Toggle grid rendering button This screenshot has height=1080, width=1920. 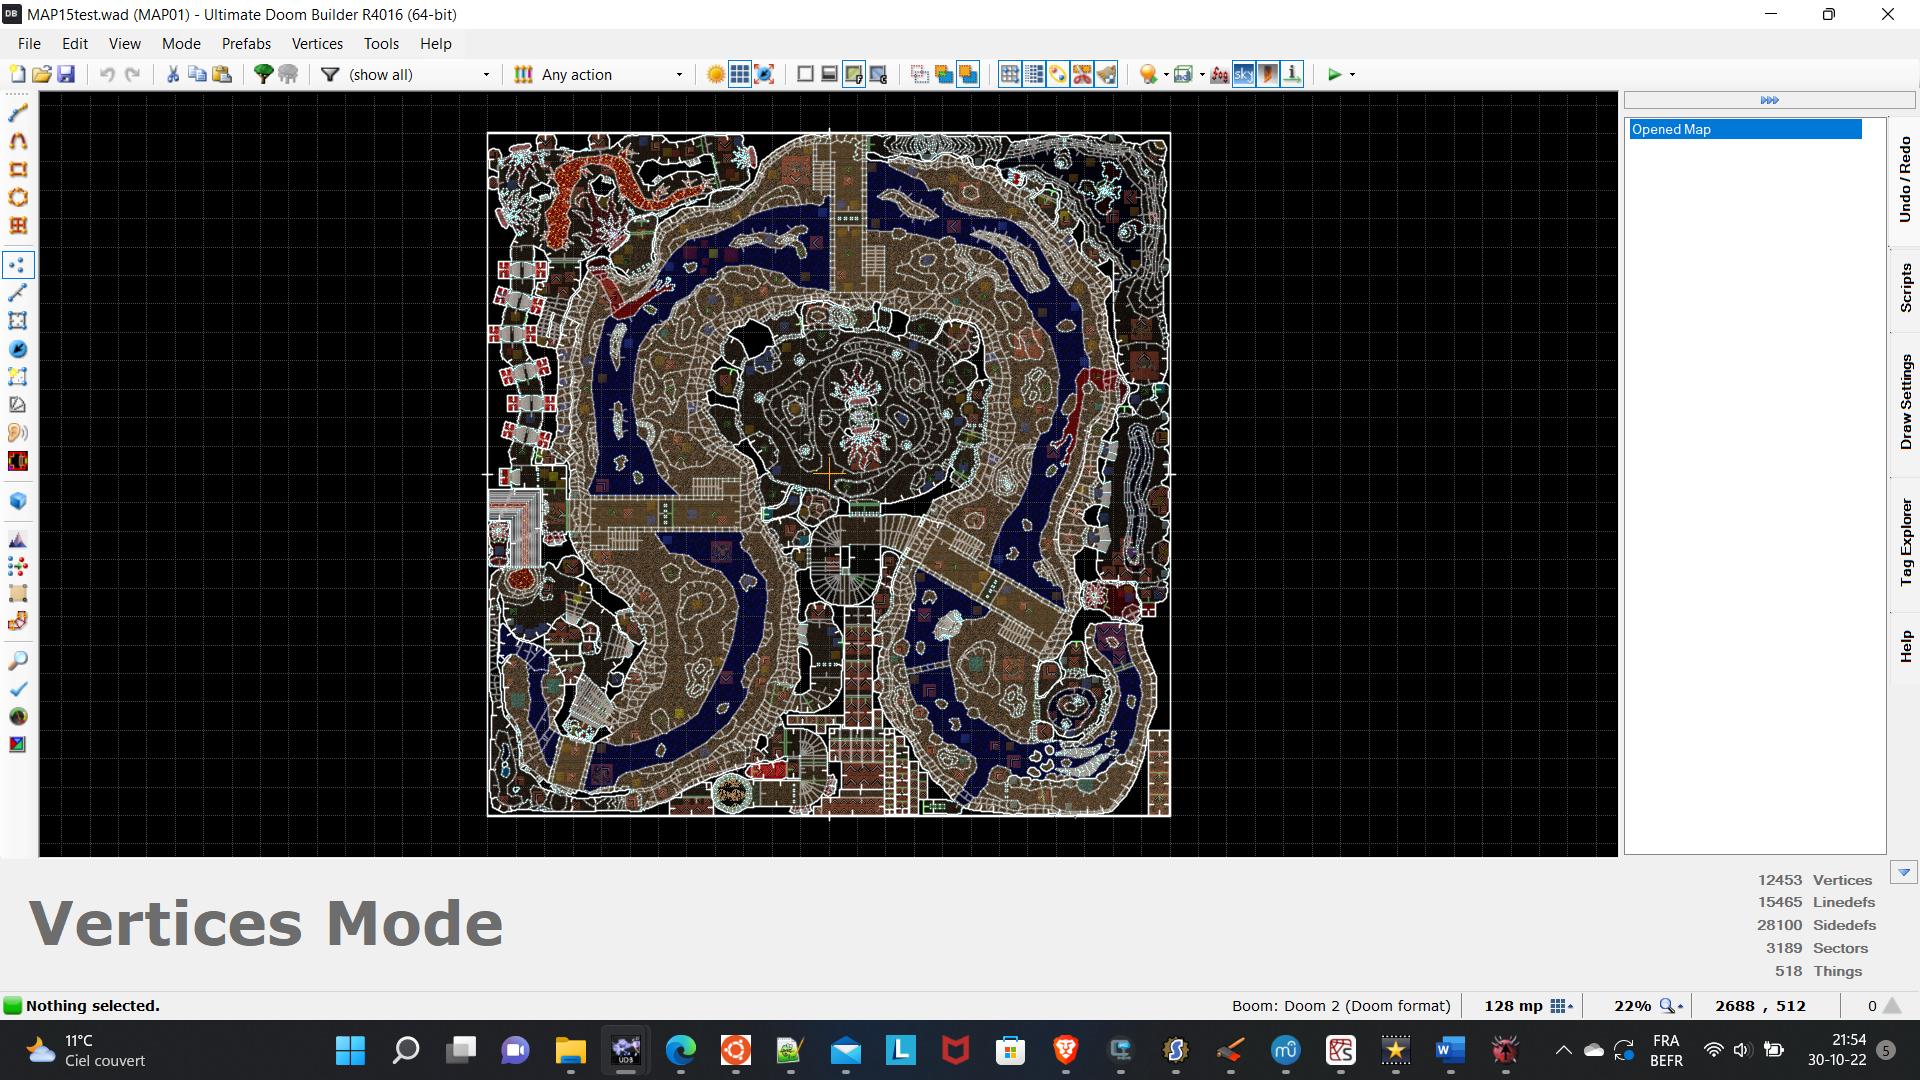(x=740, y=74)
